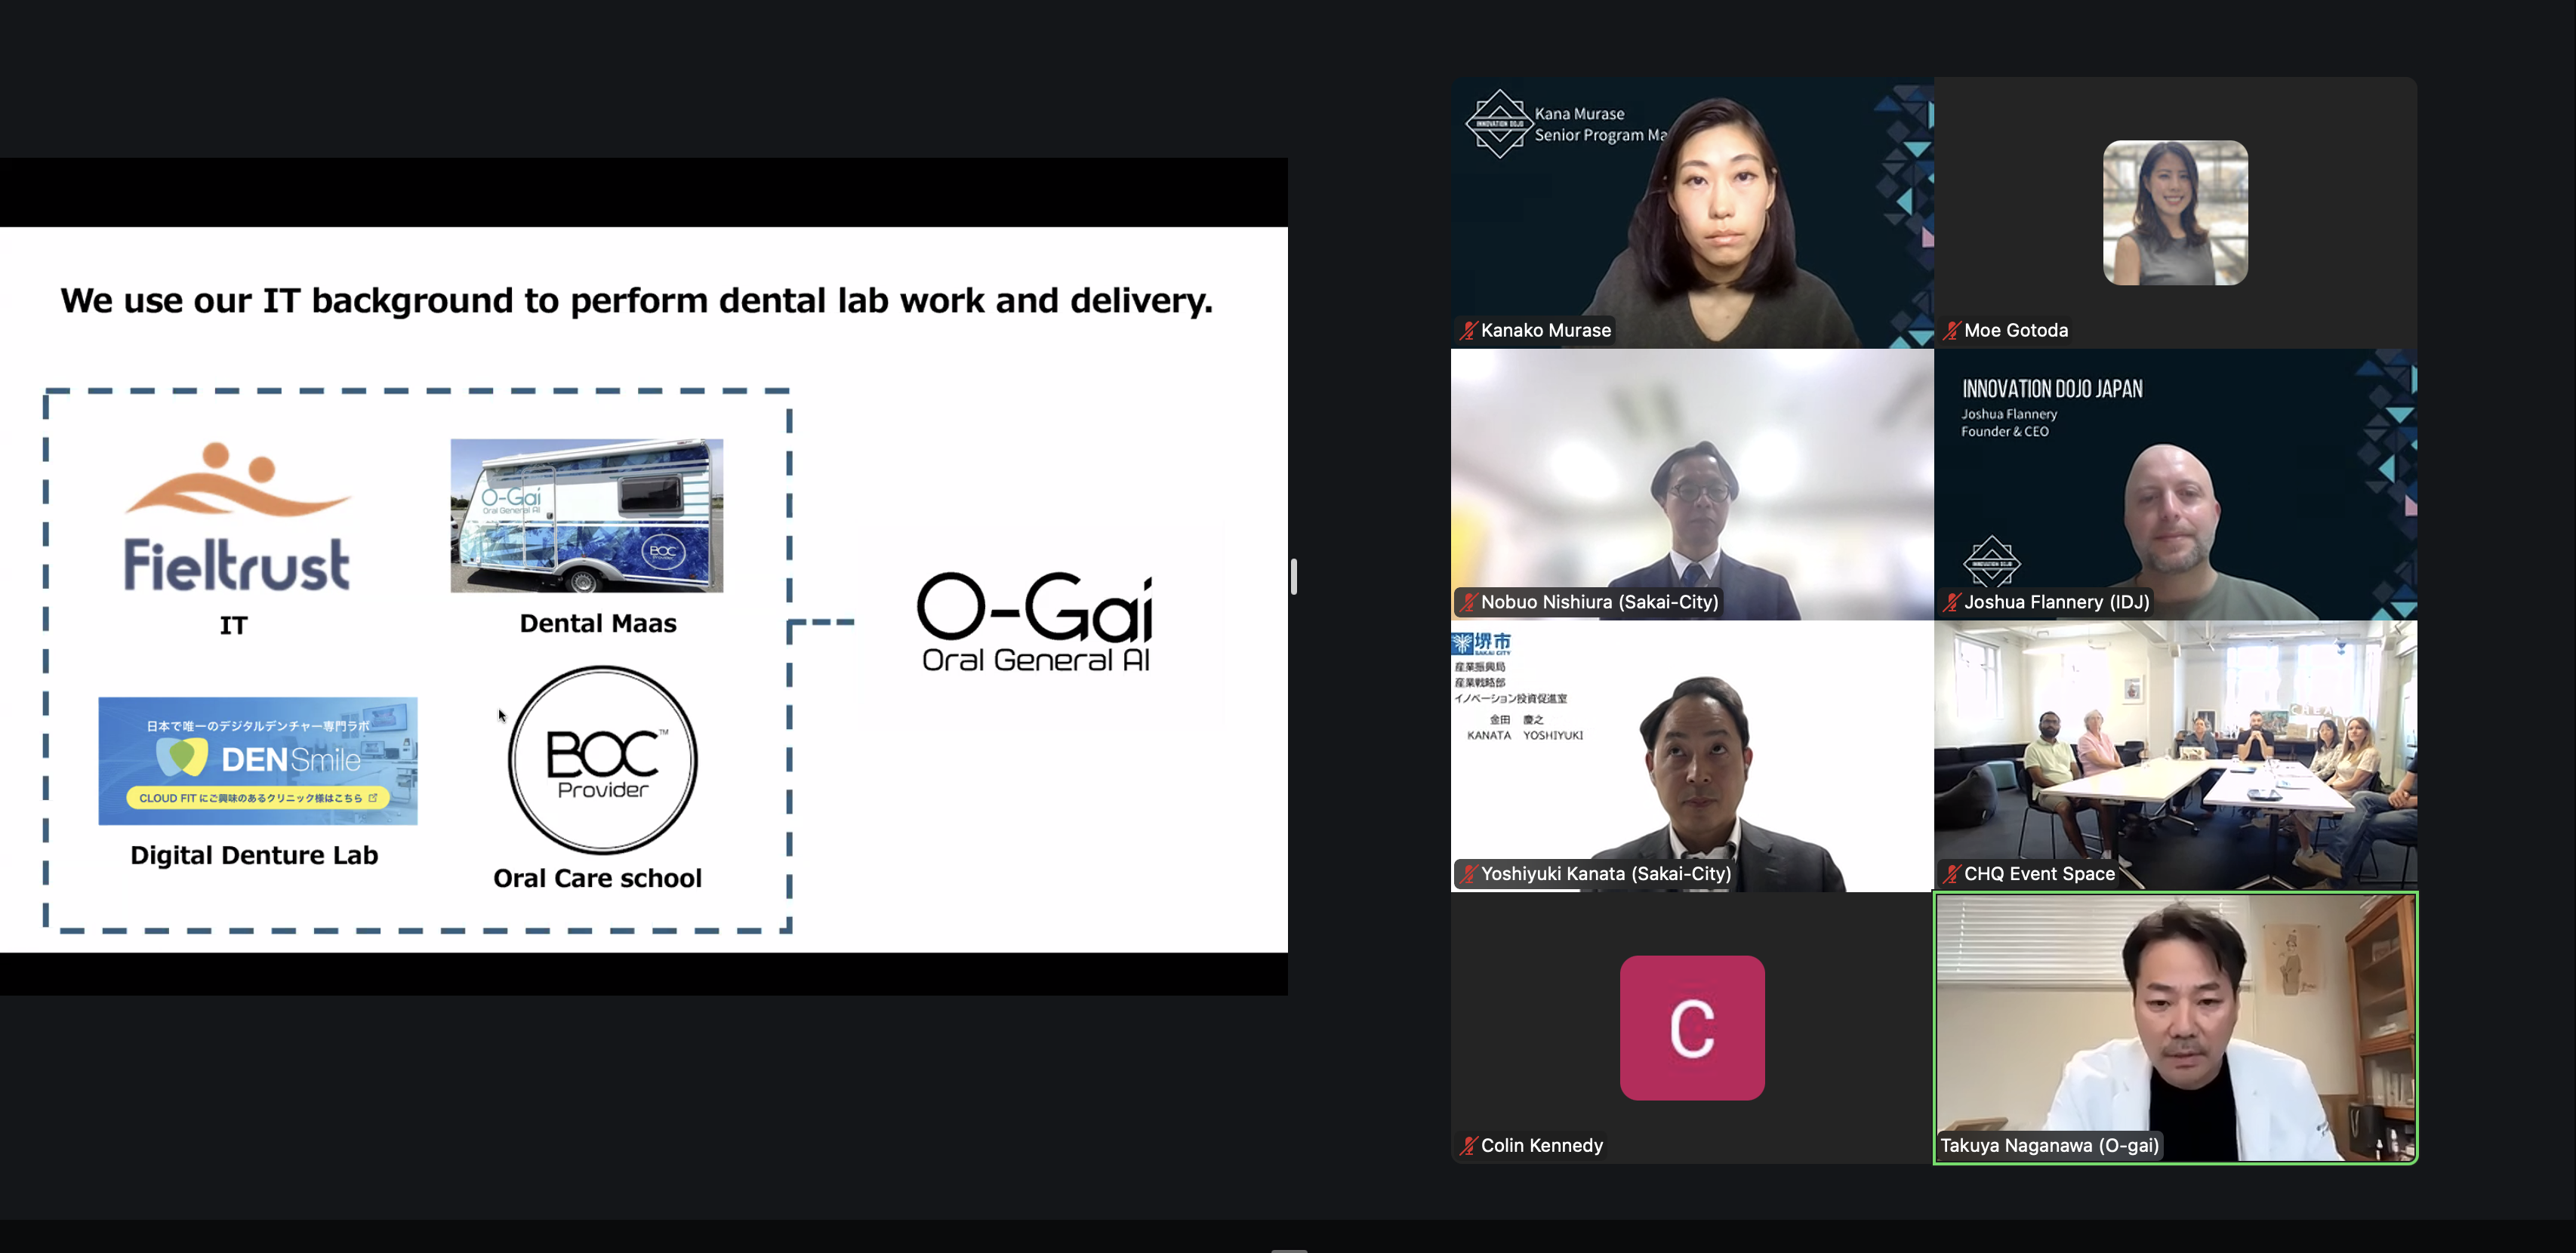The image size is (2576, 1253).
Task: Click Colin Kennedy's muted mic icon
Action: pyautogui.click(x=1468, y=1146)
